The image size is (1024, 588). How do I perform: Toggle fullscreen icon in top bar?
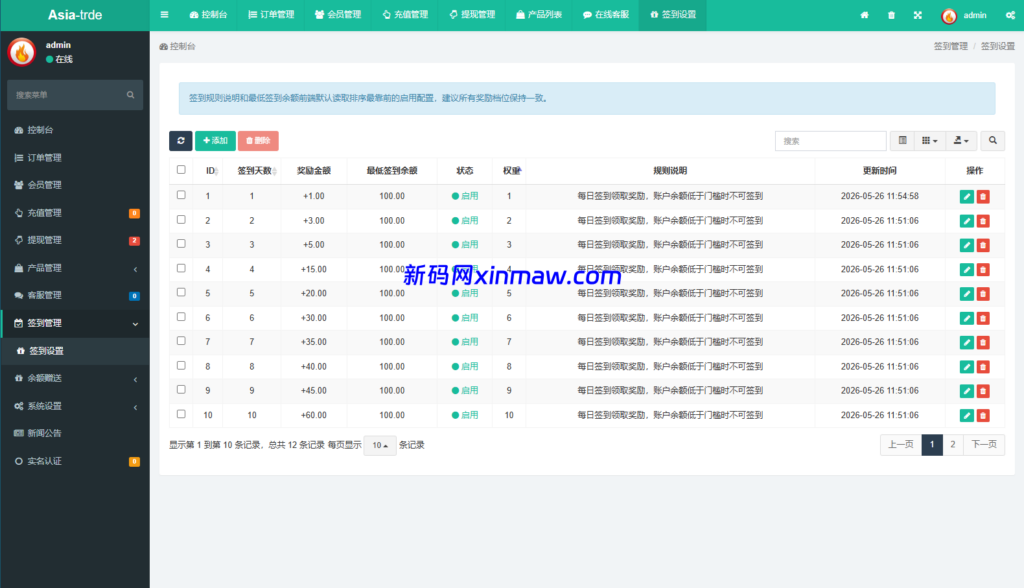point(918,15)
